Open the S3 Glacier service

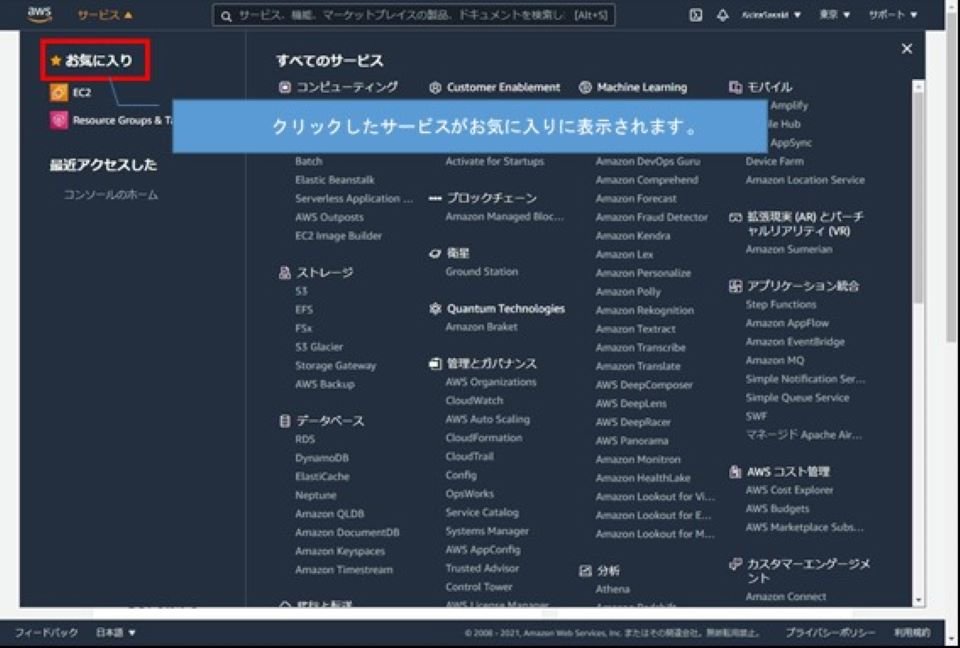pyautogui.click(x=319, y=347)
